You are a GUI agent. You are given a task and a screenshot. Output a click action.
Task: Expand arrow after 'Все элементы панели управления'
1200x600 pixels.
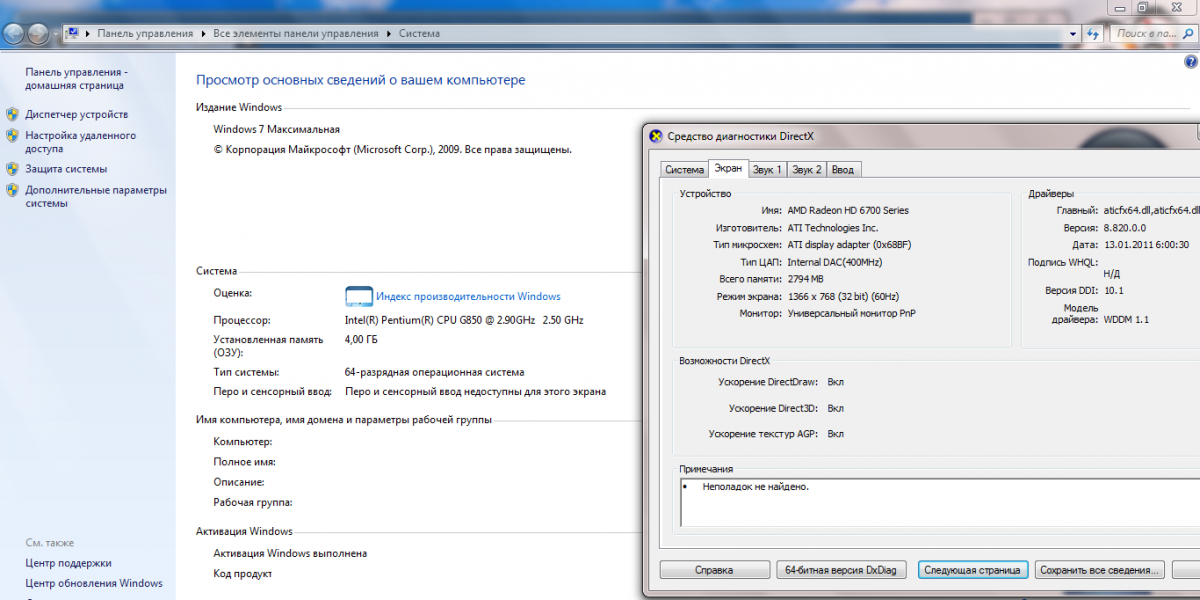tap(390, 34)
